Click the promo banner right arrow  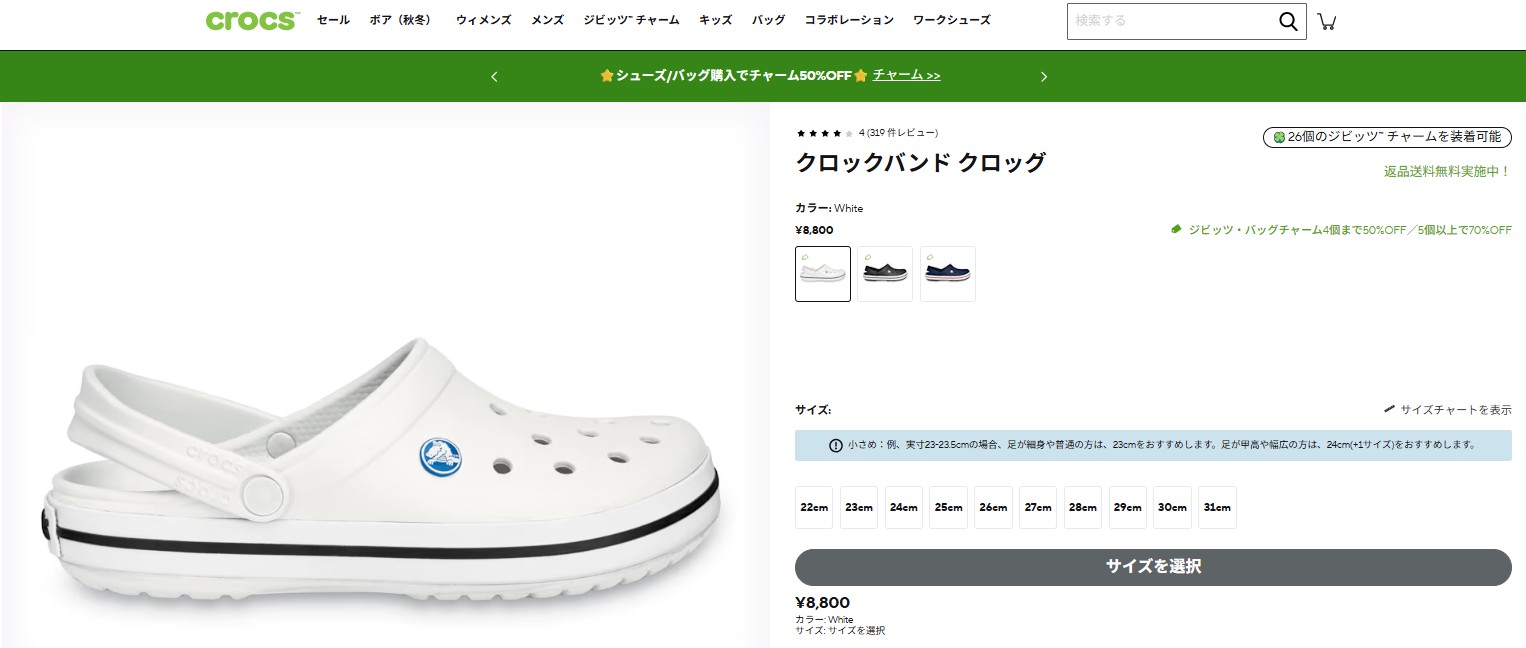click(x=1044, y=76)
